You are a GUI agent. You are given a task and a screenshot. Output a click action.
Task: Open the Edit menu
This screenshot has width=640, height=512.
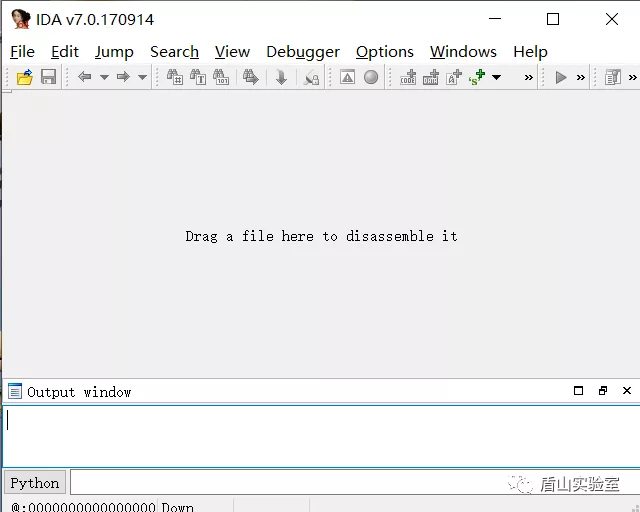tap(65, 52)
